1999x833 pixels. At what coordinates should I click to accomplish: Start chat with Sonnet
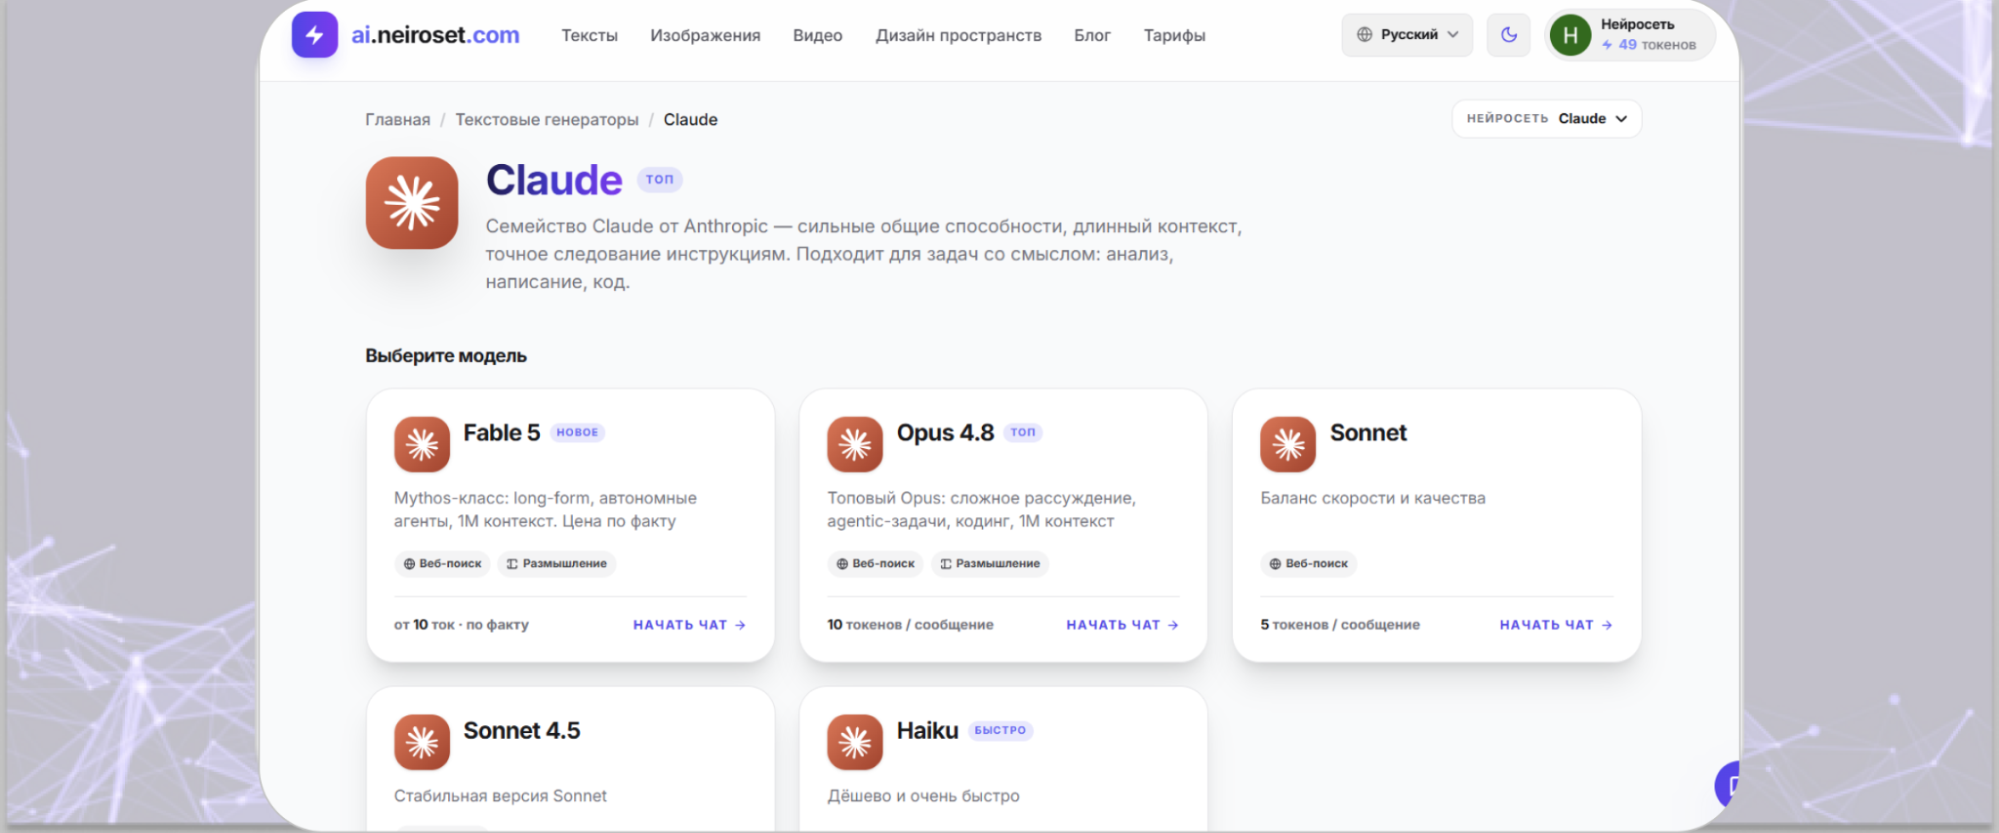(1556, 625)
